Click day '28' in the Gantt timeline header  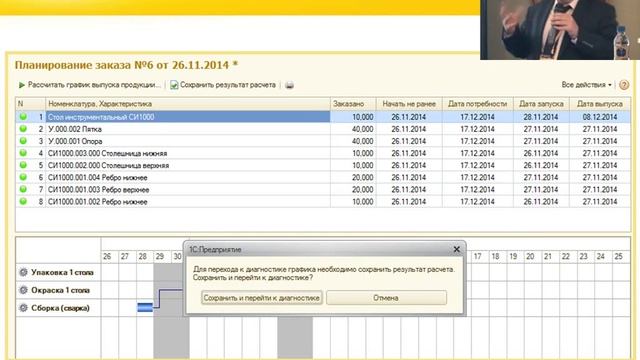point(142,256)
